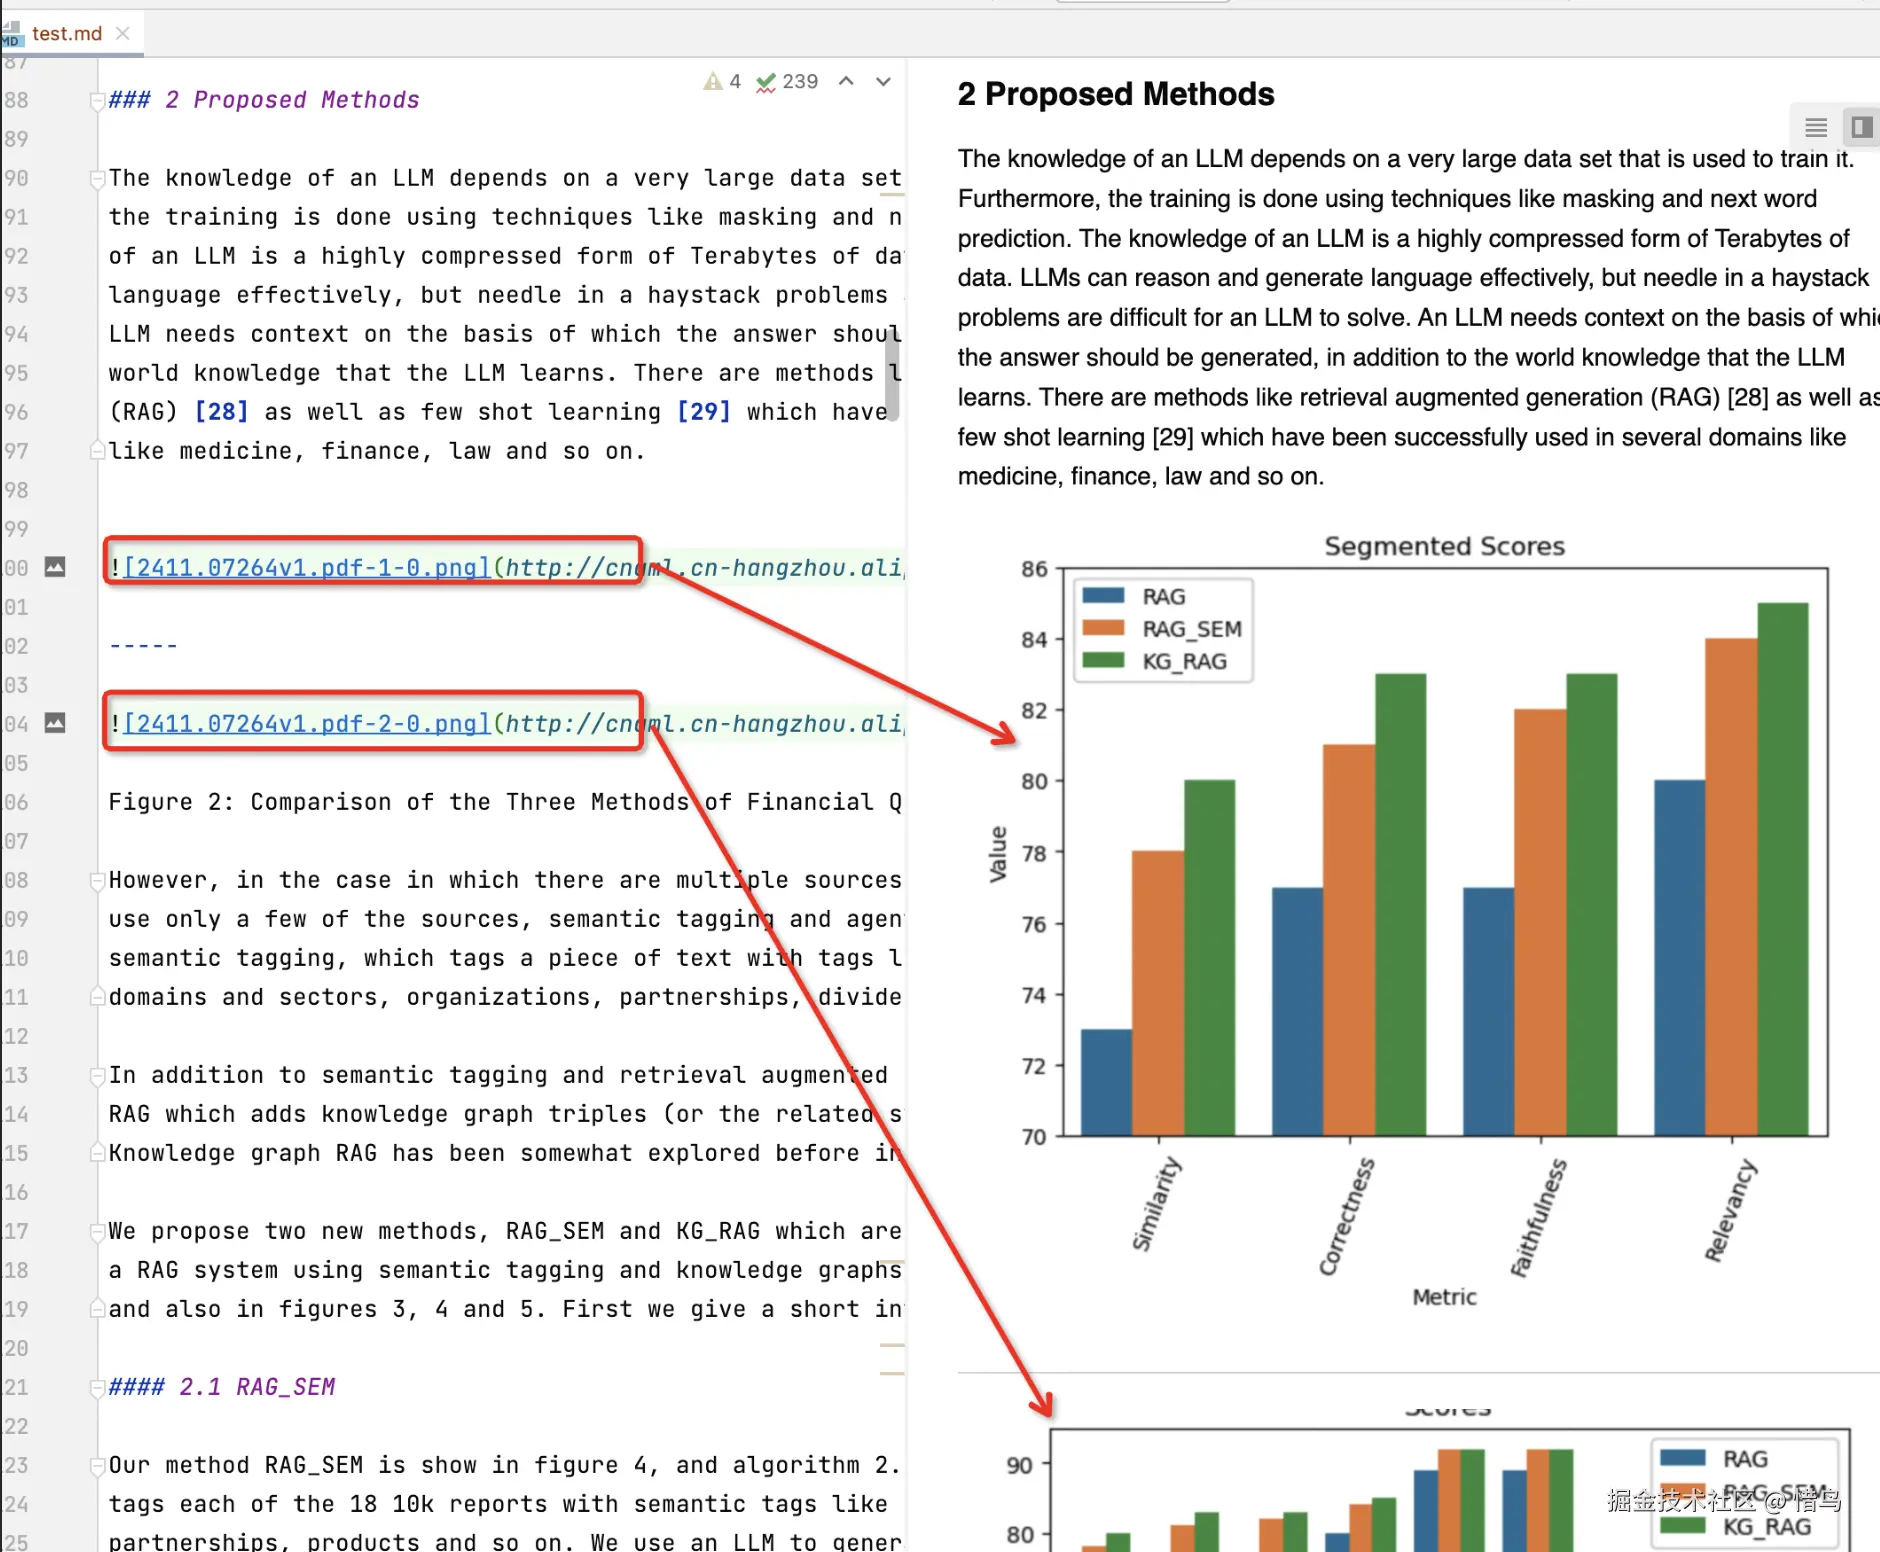This screenshot has width=1880, height=1552.
Task: Click gutter image icon beside pdf-2-0.png line
Action: pyautogui.click(x=55, y=723)
